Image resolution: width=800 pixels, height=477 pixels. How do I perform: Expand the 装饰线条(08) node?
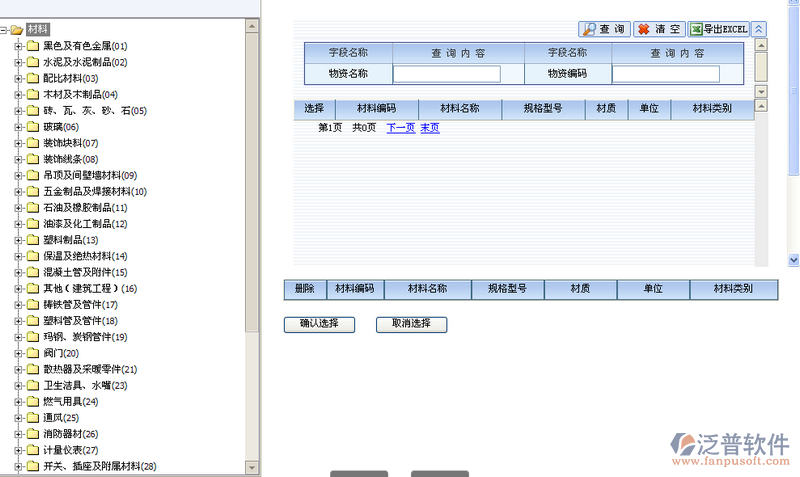tap(18, 160)
